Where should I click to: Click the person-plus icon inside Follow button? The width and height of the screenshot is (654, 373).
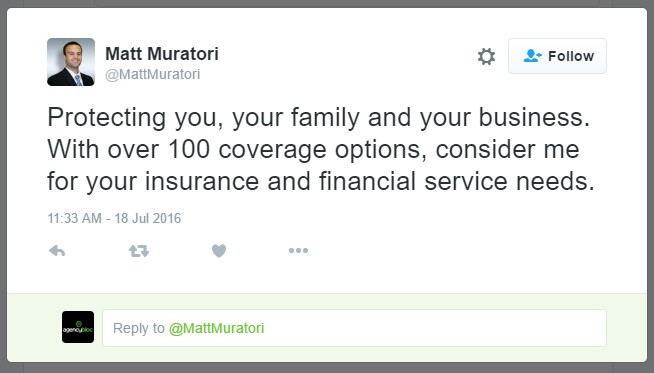pos(532,55)
